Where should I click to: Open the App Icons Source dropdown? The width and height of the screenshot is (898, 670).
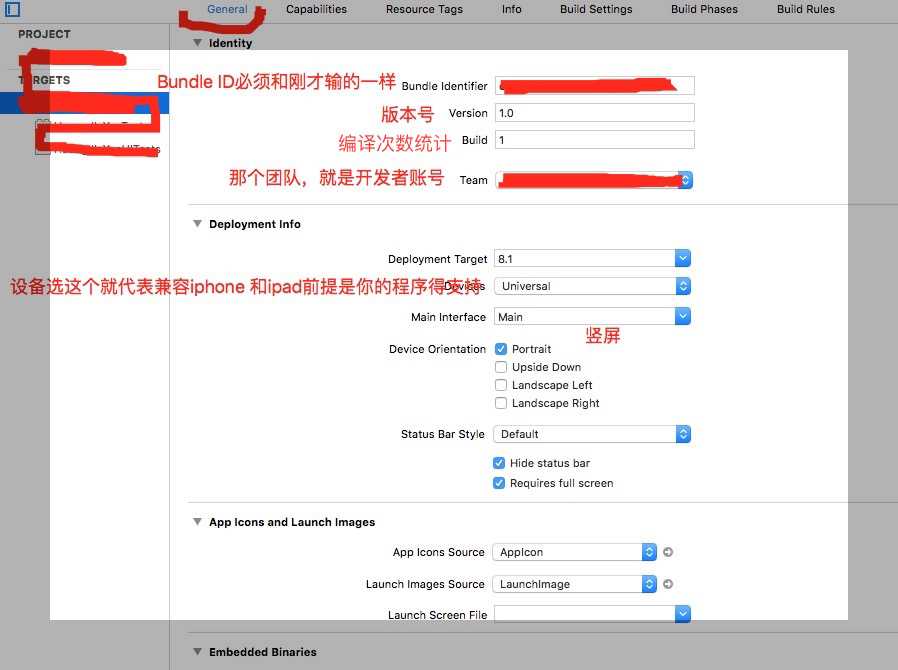(574, 552)
